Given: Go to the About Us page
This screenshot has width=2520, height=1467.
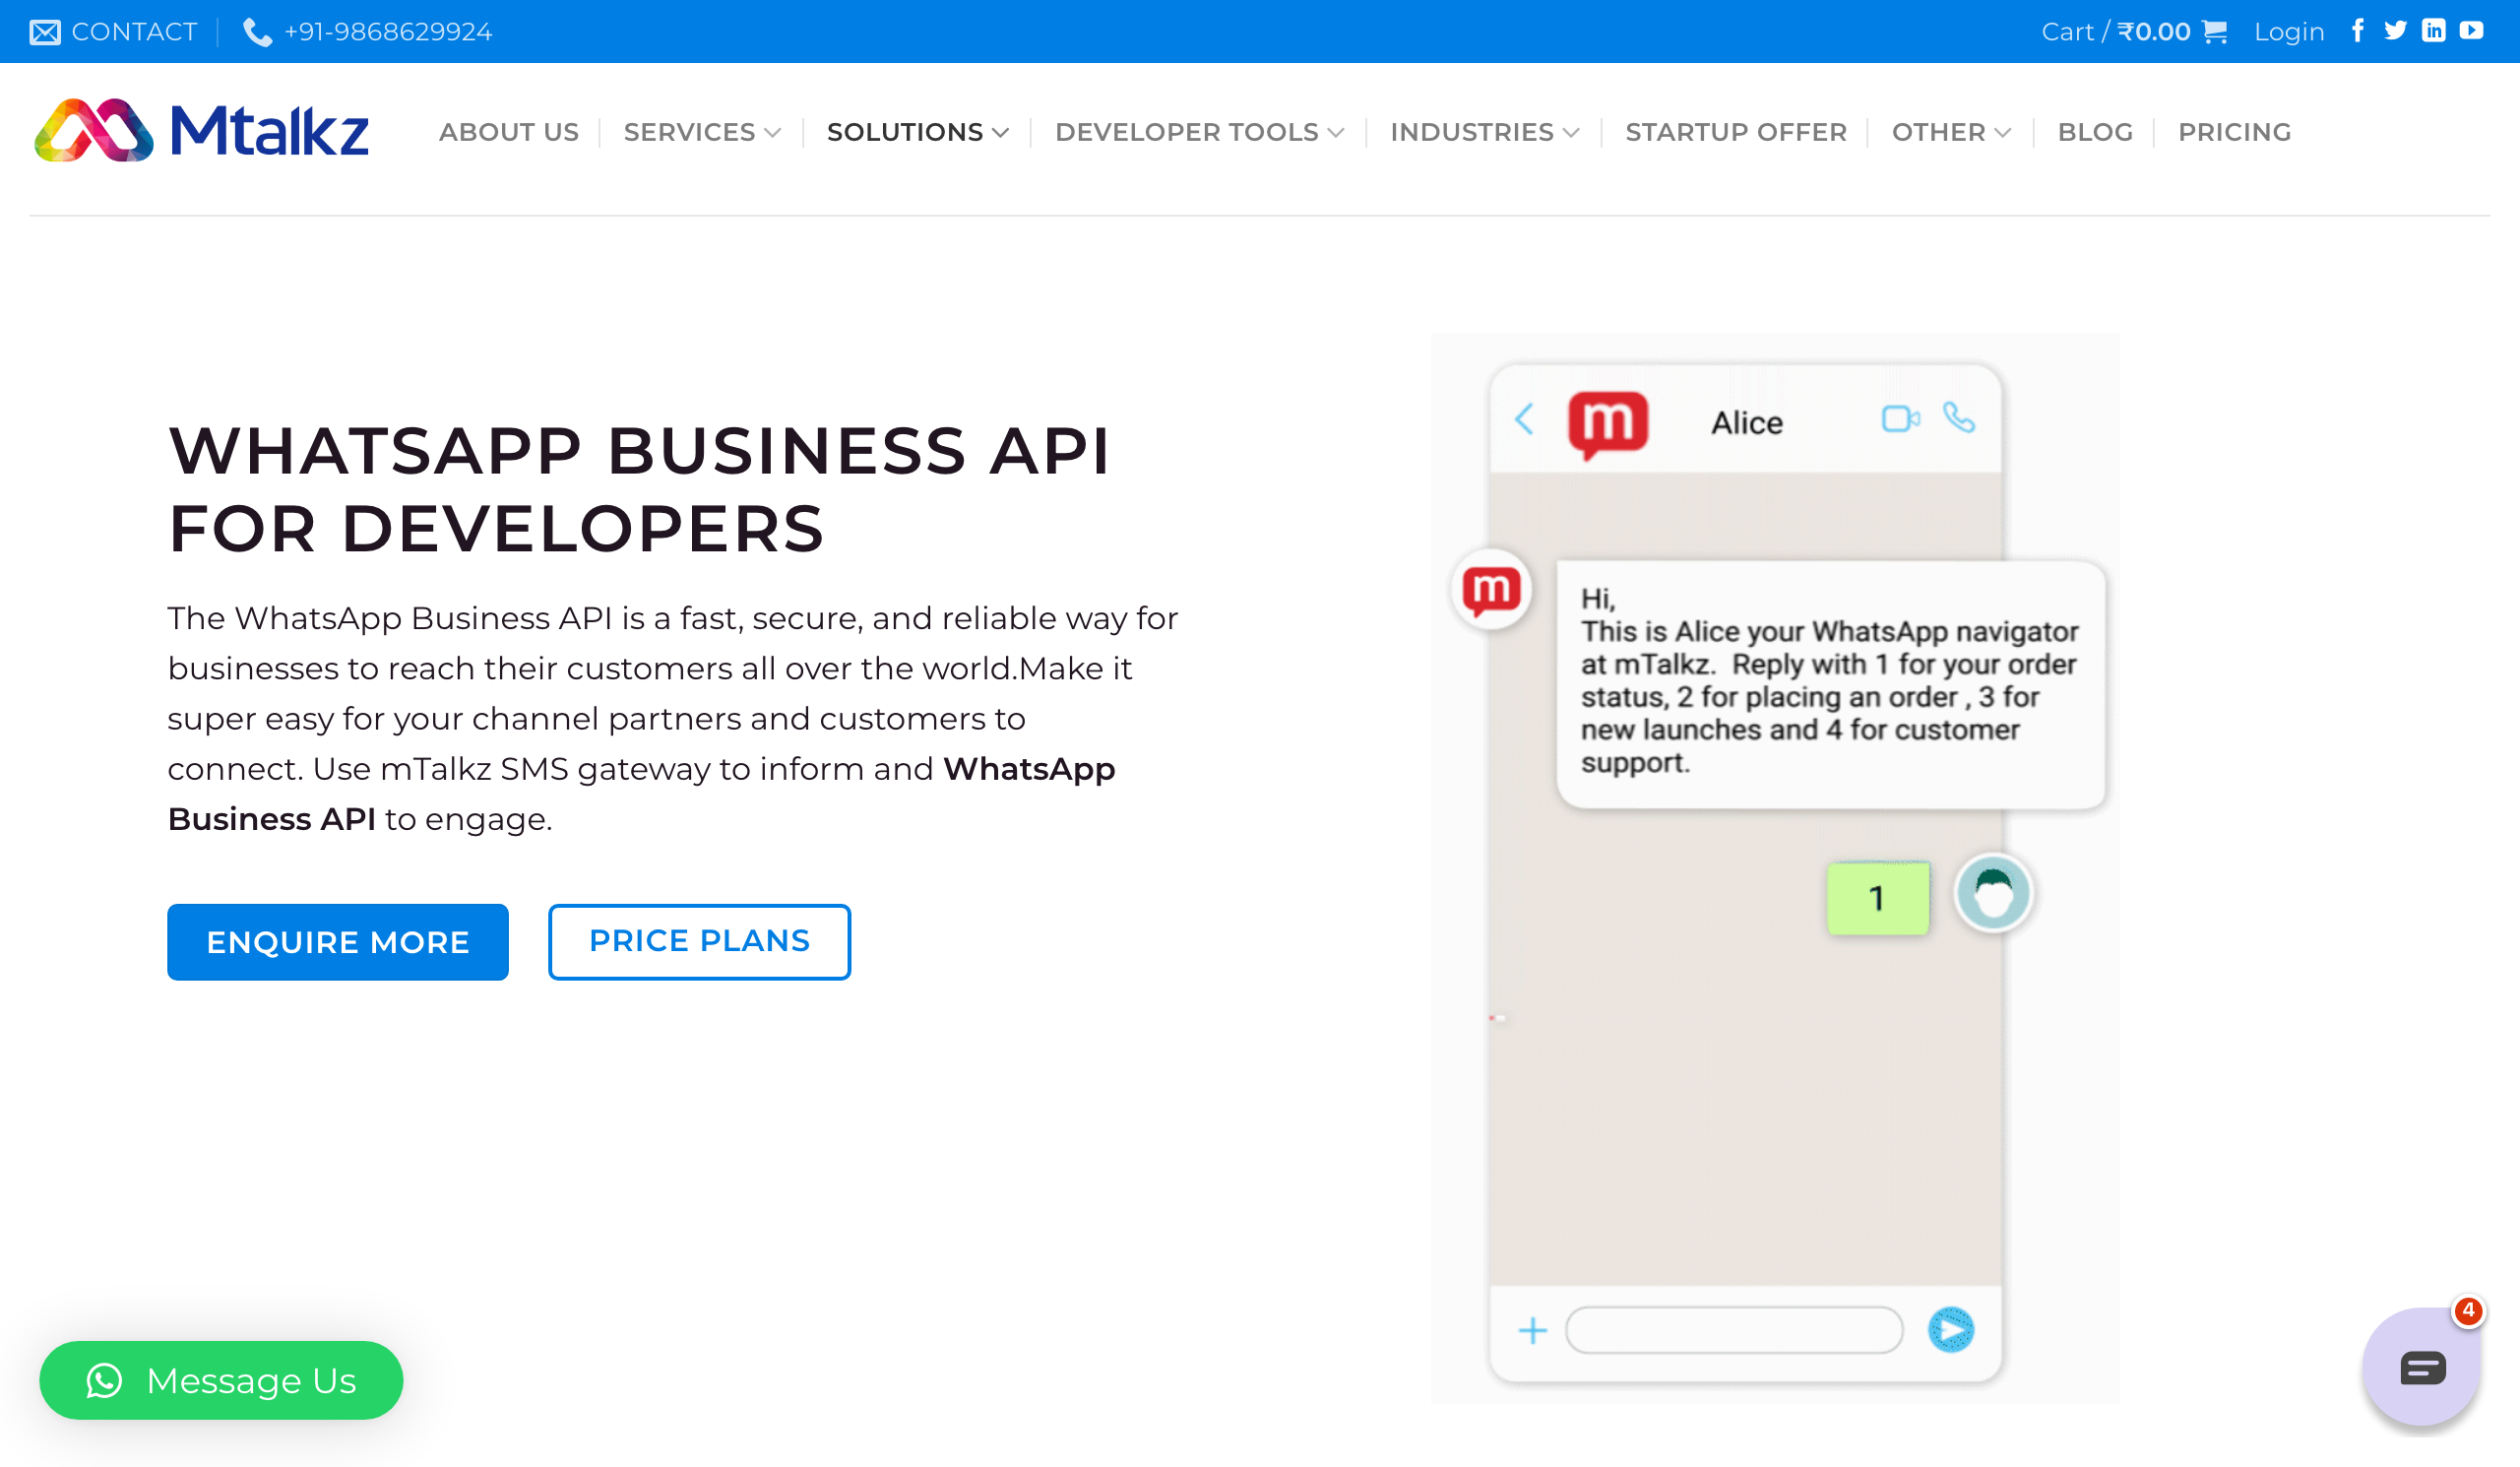Looking at the screenshot, I should [509, 132].
